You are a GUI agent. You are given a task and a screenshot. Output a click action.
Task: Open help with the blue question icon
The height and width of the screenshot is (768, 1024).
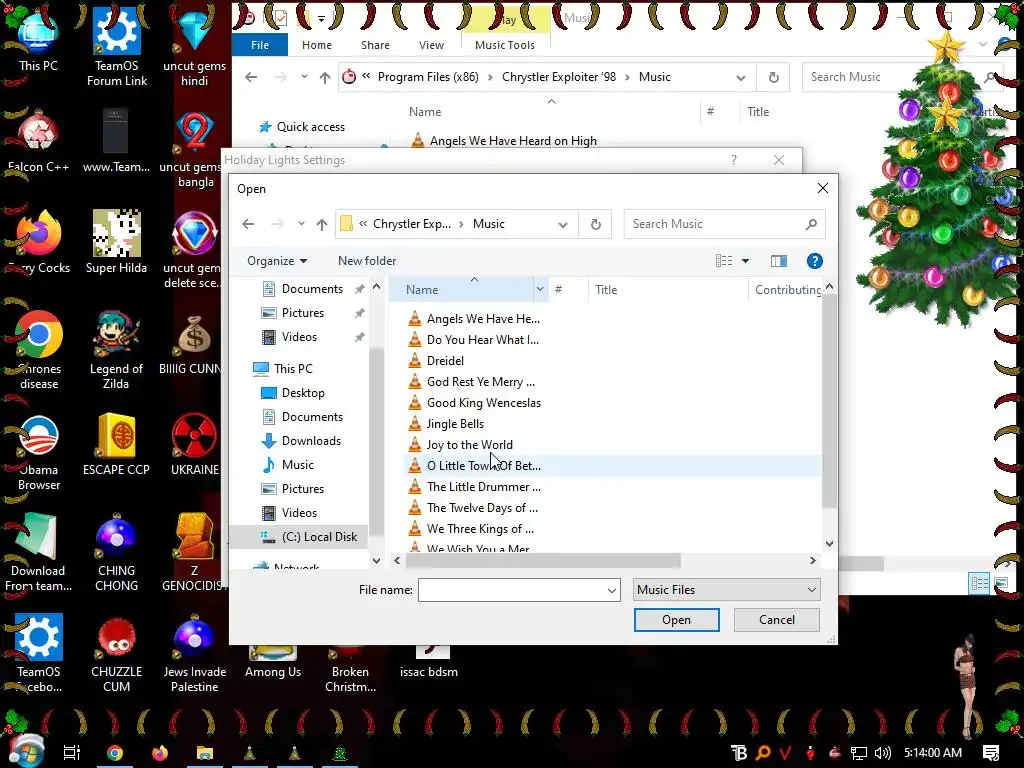click(814, 261)
